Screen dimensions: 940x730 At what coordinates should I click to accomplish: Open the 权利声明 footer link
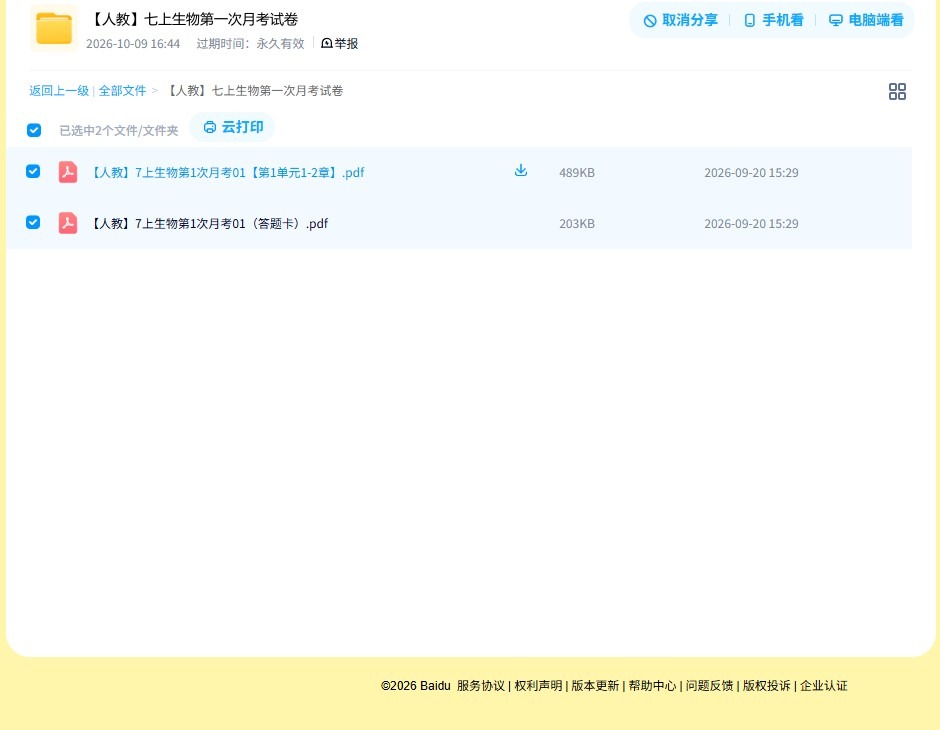(x=538, y=686)
